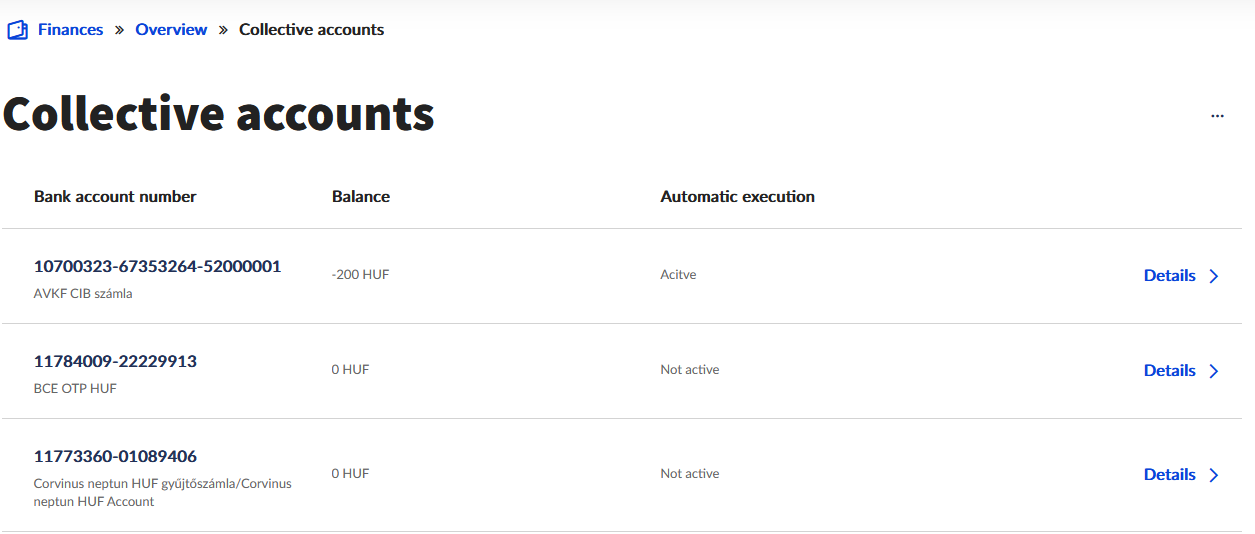
Task: Click account number 10700323-67353264-52000001
Action: click(157, 267)
